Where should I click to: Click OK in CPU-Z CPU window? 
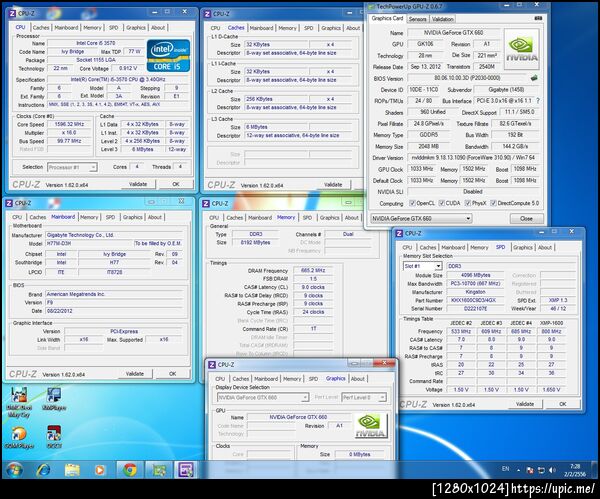point(176,184)
